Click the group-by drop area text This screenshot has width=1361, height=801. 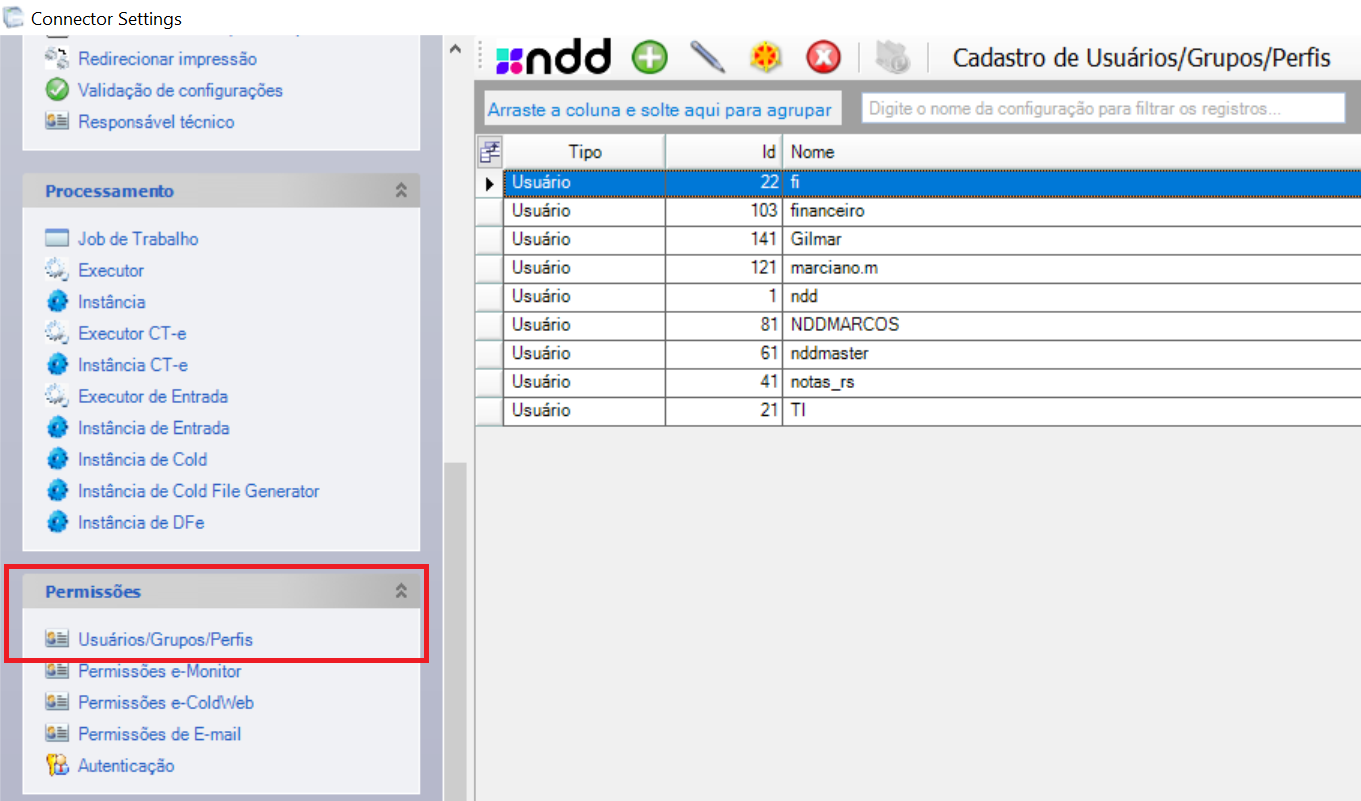[x=660, y=109]
